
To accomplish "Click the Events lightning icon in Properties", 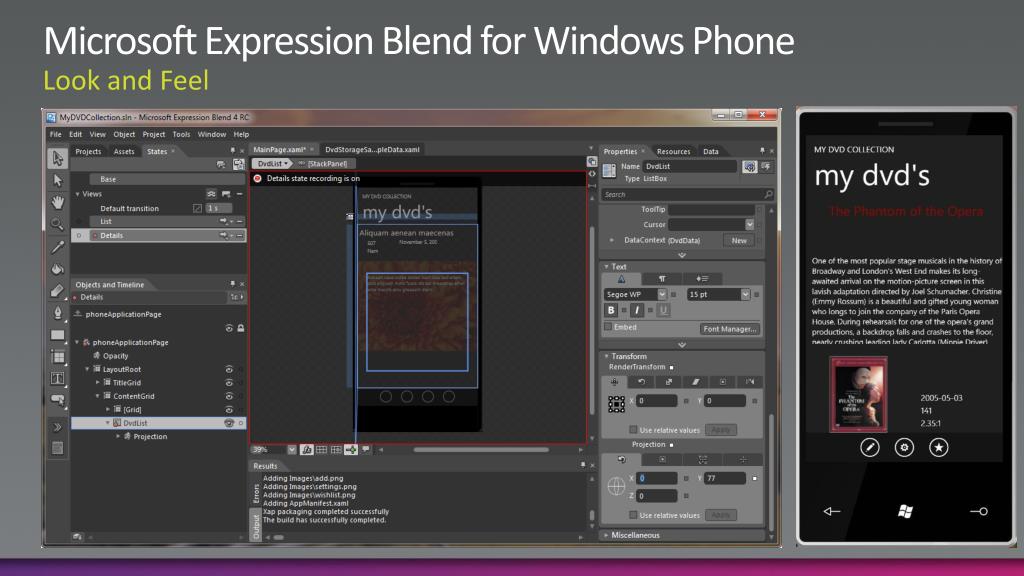I will click(767, 167).
